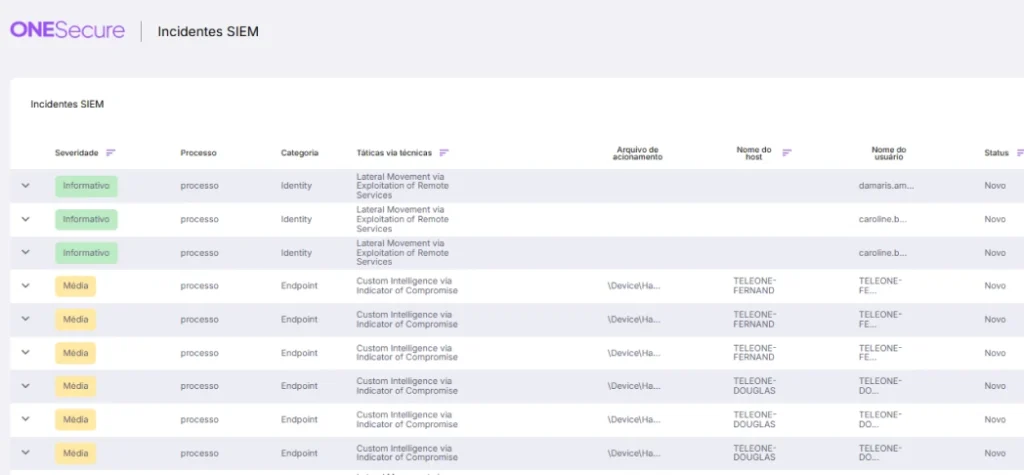Click the Táticas via técnicas sort icon
The image size is (1024, 475).
444,153
